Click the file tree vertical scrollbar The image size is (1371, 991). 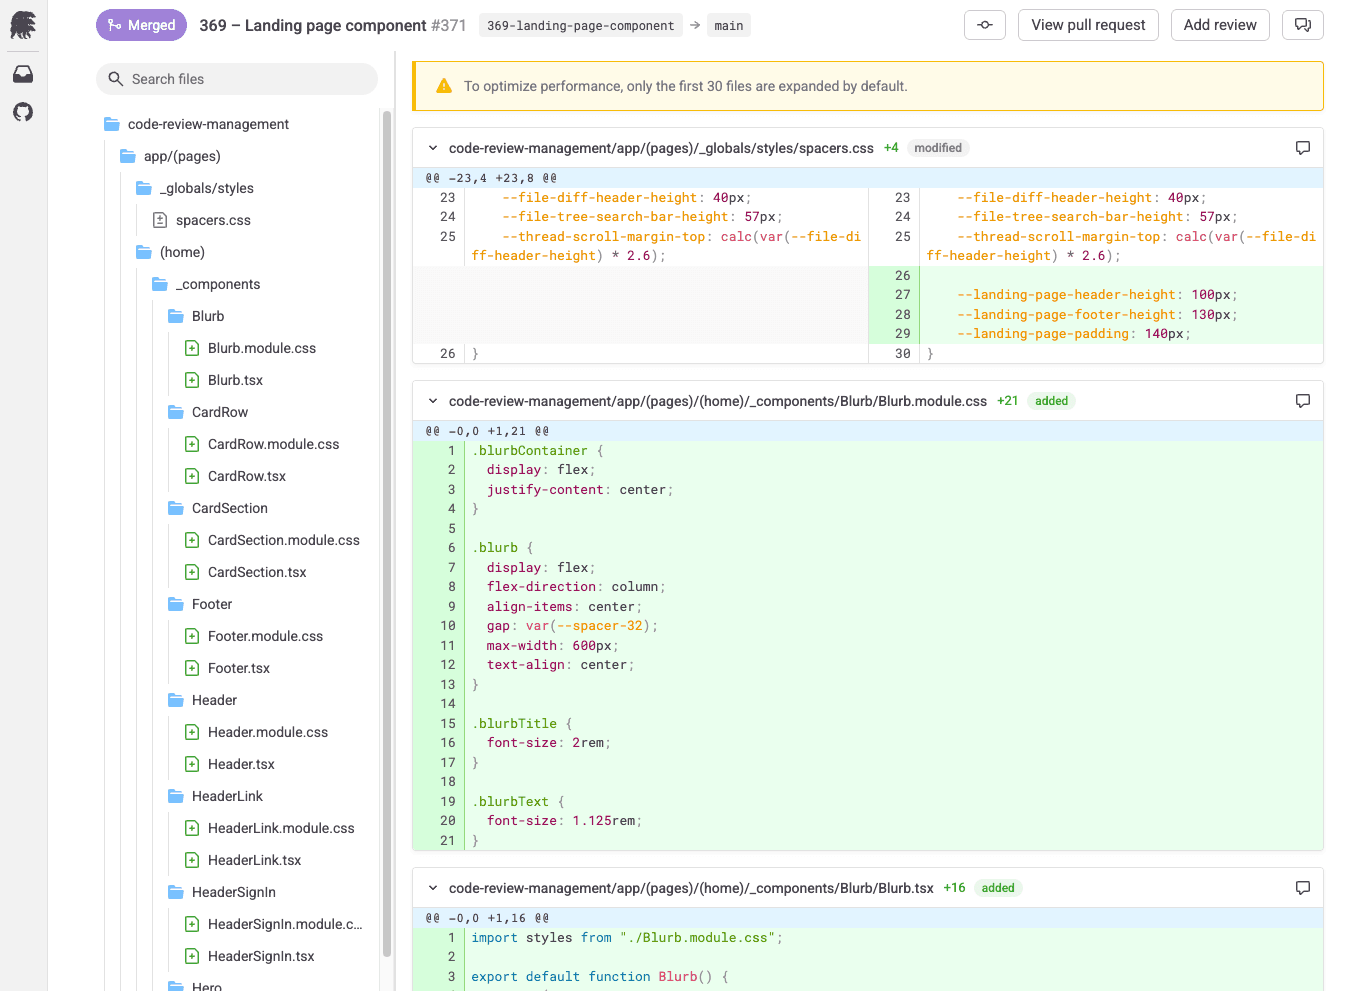386,534
